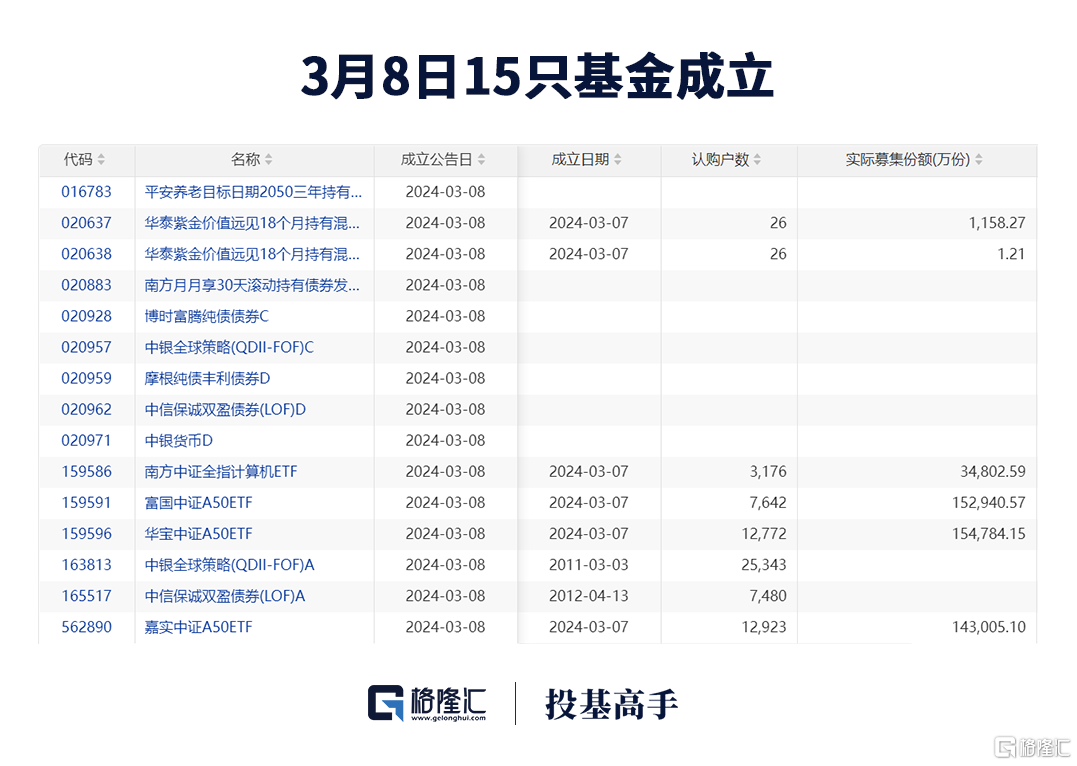The height and width of the screenshot is (766, 1077).
Task: Click the 代码 column header label
Action: click(x=78, y=159)
